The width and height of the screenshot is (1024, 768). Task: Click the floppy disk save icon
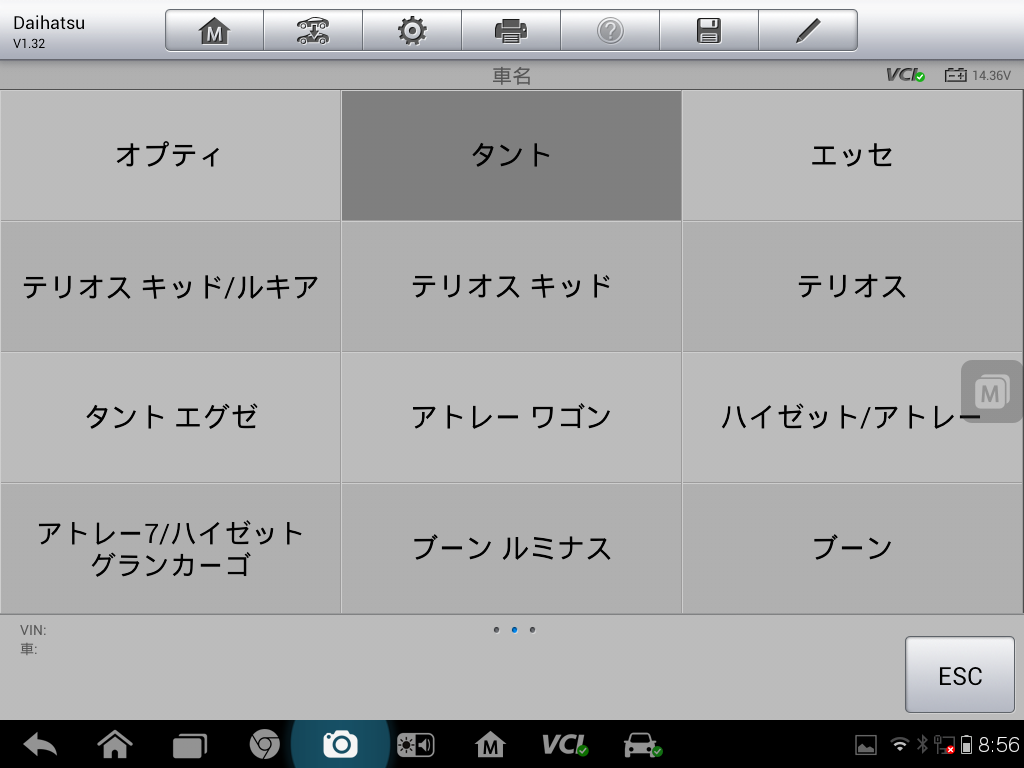tap(709, 31)
